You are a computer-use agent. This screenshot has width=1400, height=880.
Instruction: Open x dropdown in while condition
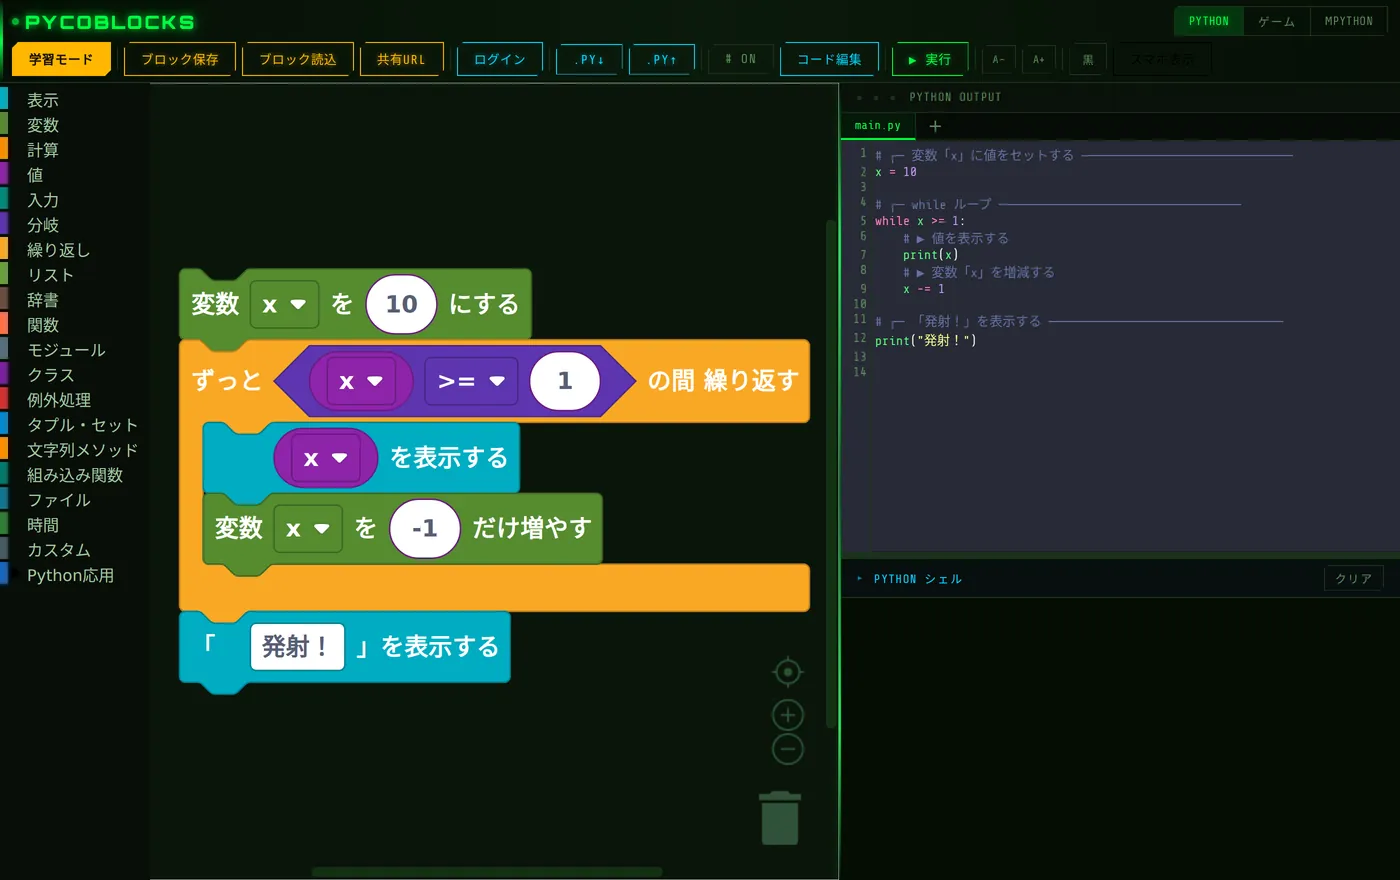[x=361, y=381]
